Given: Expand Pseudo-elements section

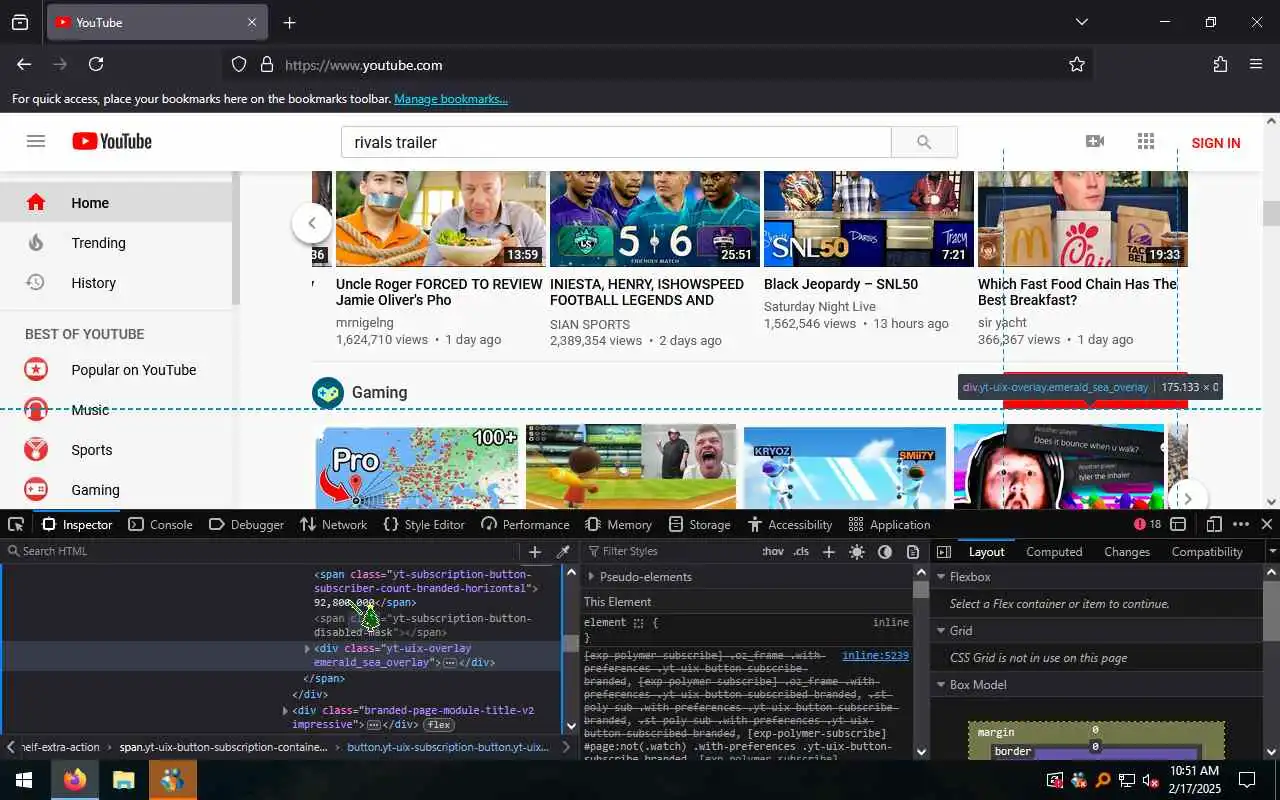Looking at the screenshot, I should point(591,577).
